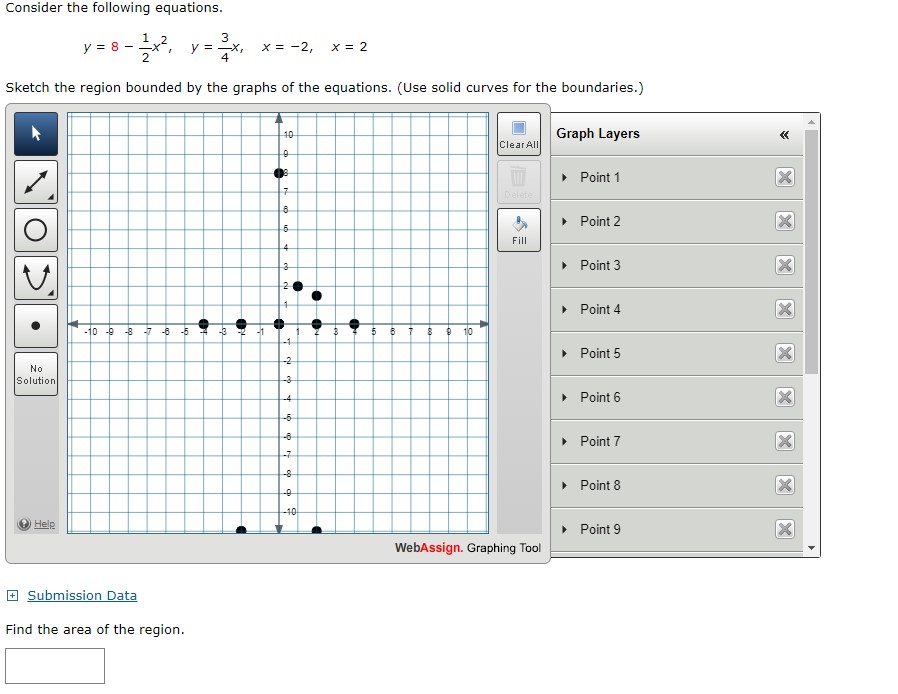Screen dimensions: 898x694
Task: Collapse the Graph Layers panel
Action: tap(784, 134)
